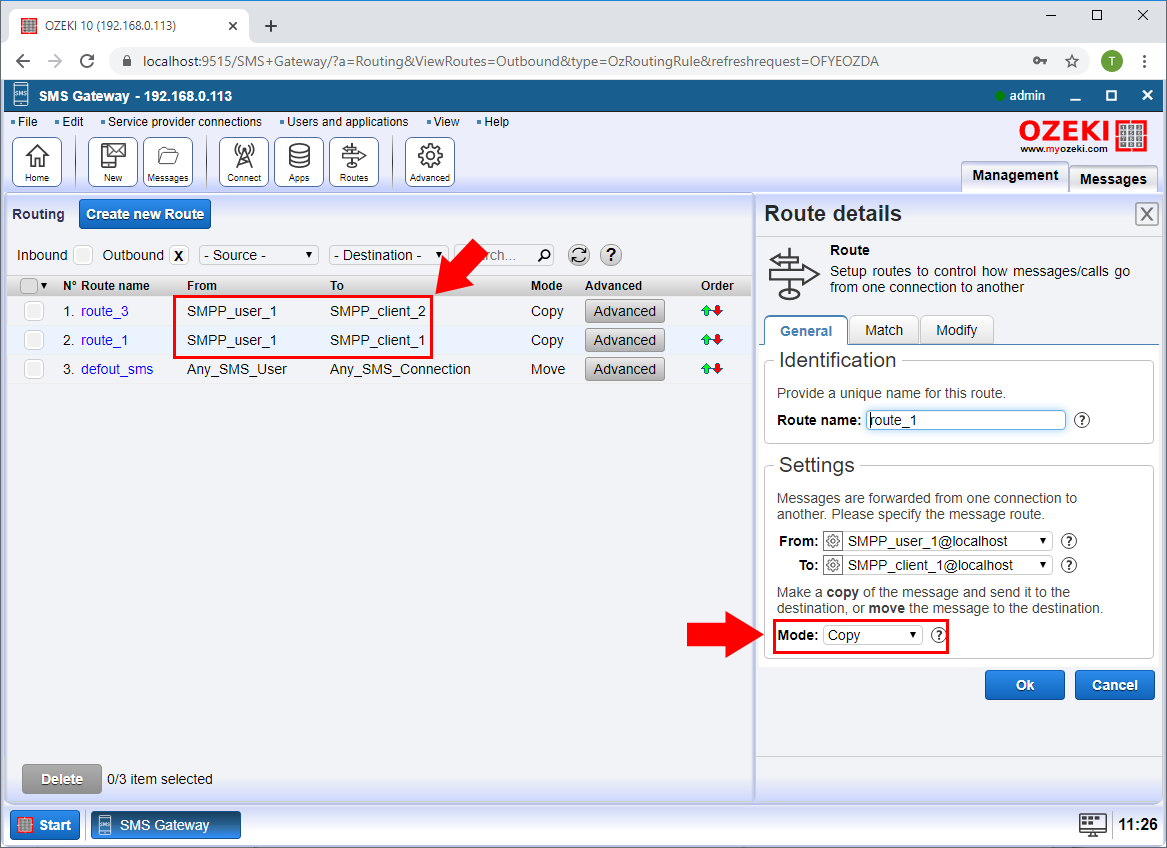Click the taskbar display monitor icon
This screenshot has height=848, width=1167.
1093,825
